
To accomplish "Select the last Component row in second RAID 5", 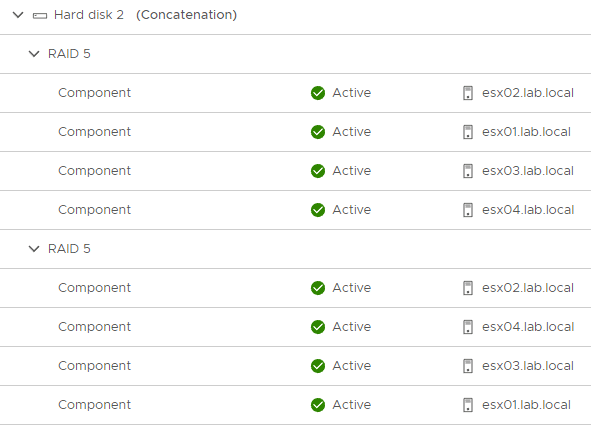I will click(296, 405).
